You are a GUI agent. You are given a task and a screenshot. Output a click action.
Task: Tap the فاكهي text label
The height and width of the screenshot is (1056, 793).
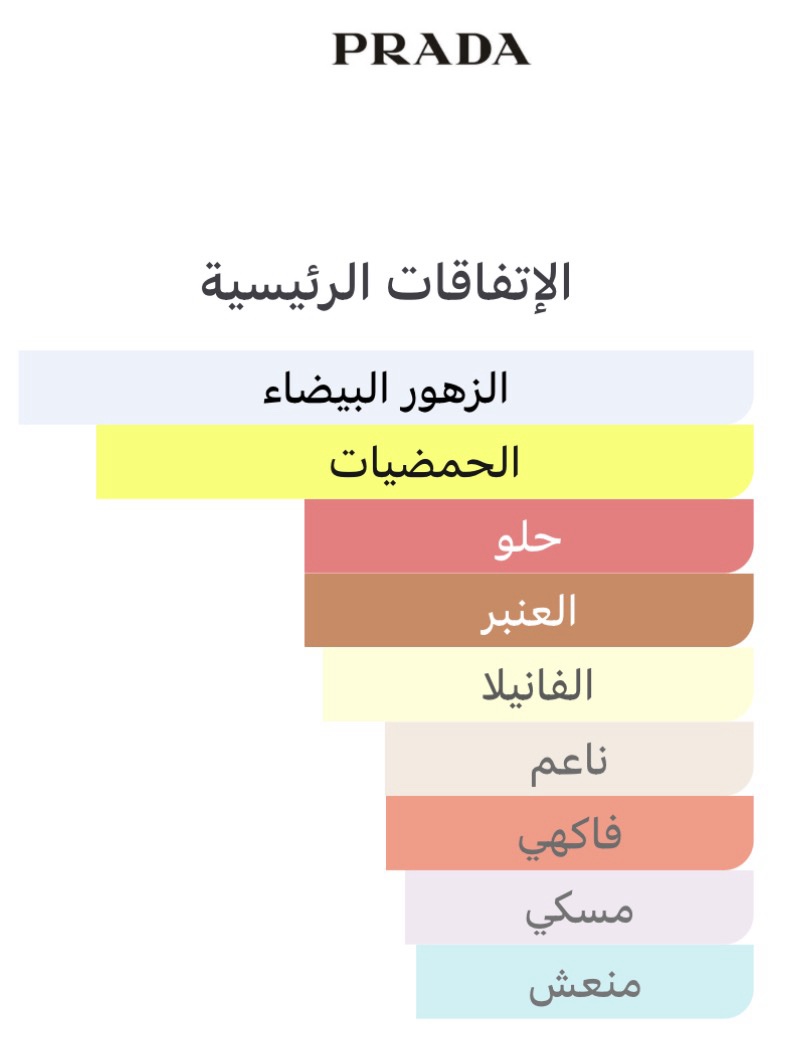click(570, 835)
